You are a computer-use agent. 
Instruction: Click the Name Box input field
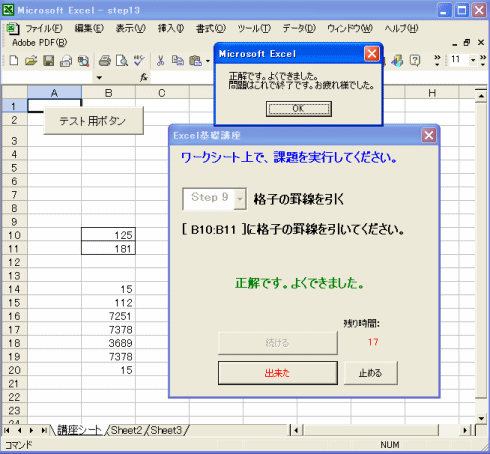pos(48,78)
